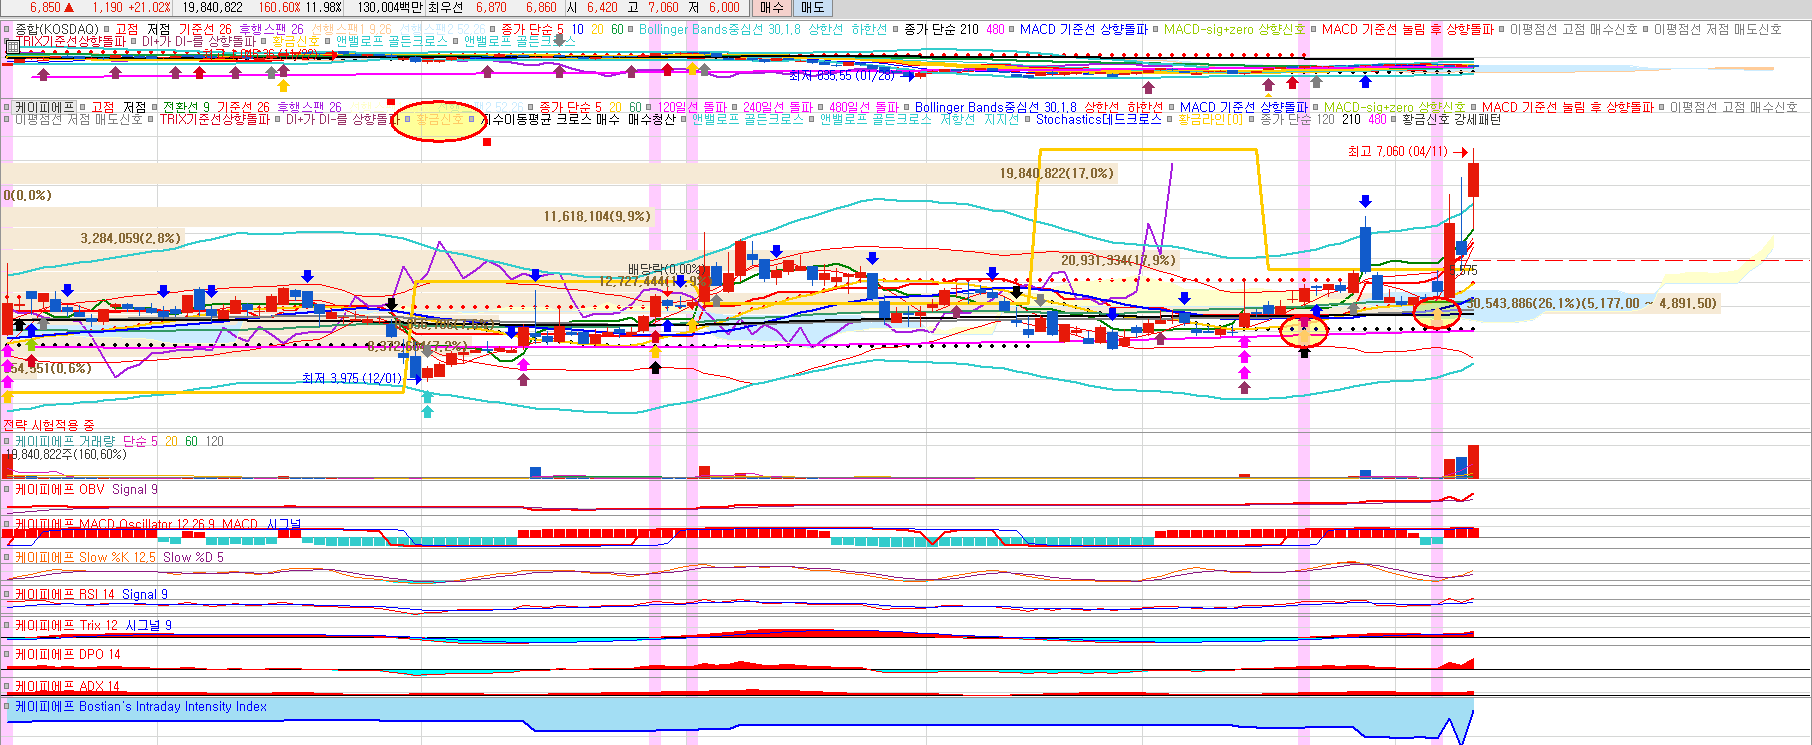
Task: Expand the Slow %K stochastic panel marker
Action: 7,558
